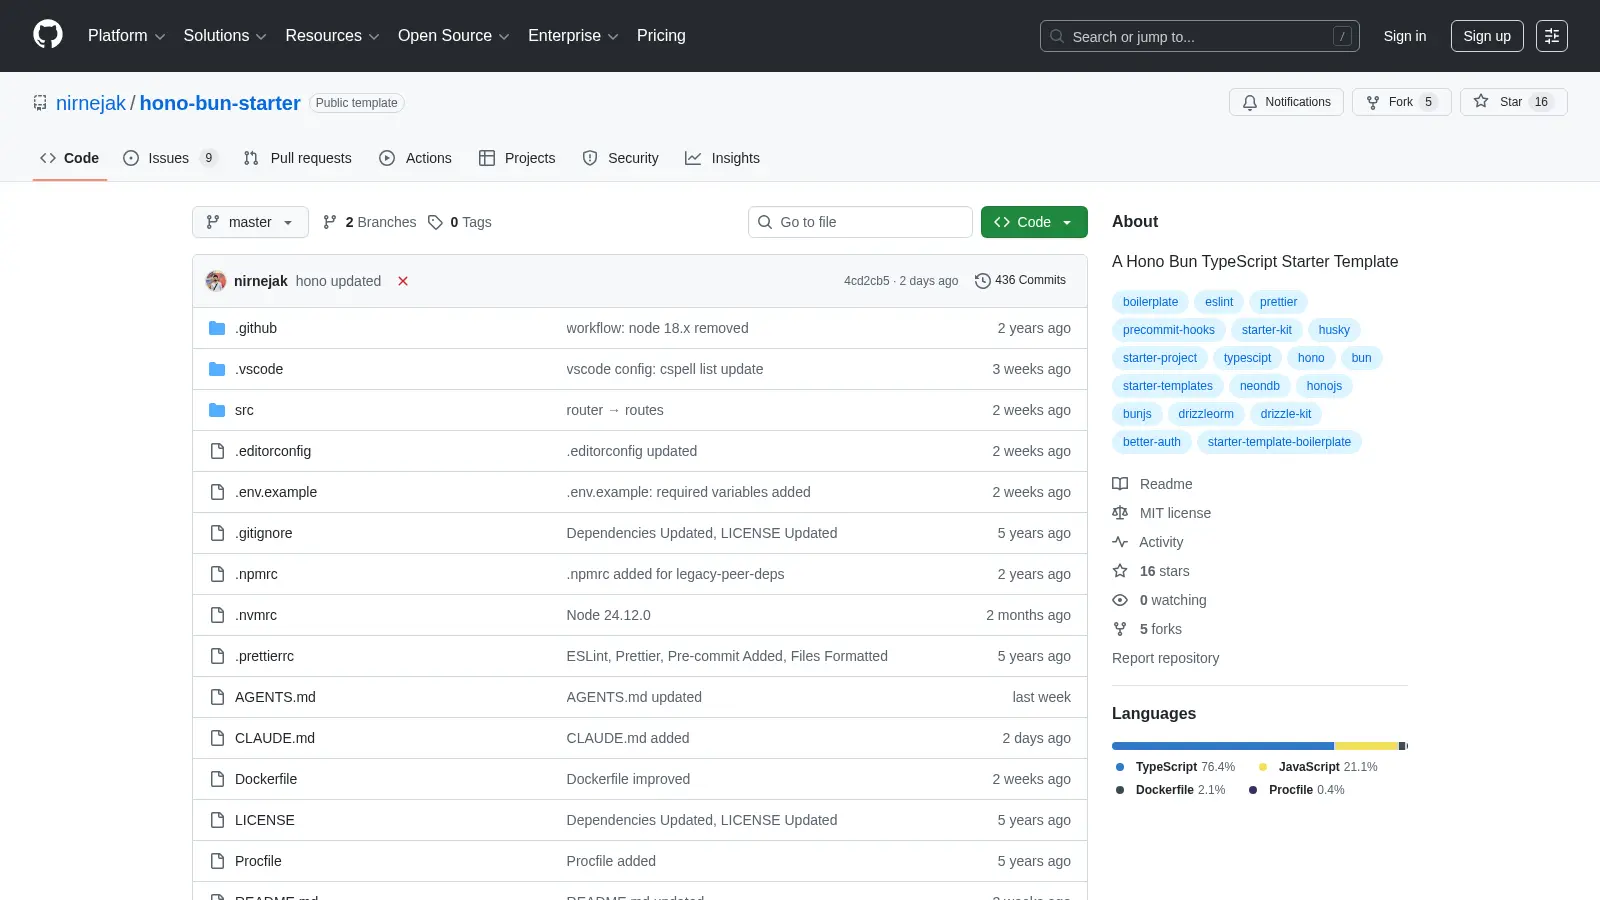The height and width of the screenshot is (900, 1600).
Task: Switch to the Security tab
Action: [x=620, y=158]
